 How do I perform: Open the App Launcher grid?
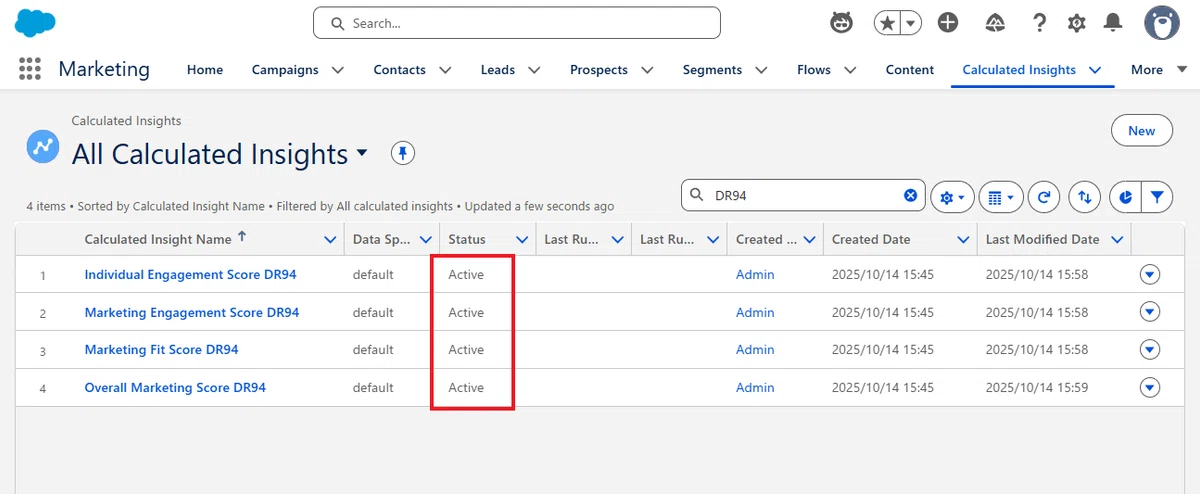[30, 69]
